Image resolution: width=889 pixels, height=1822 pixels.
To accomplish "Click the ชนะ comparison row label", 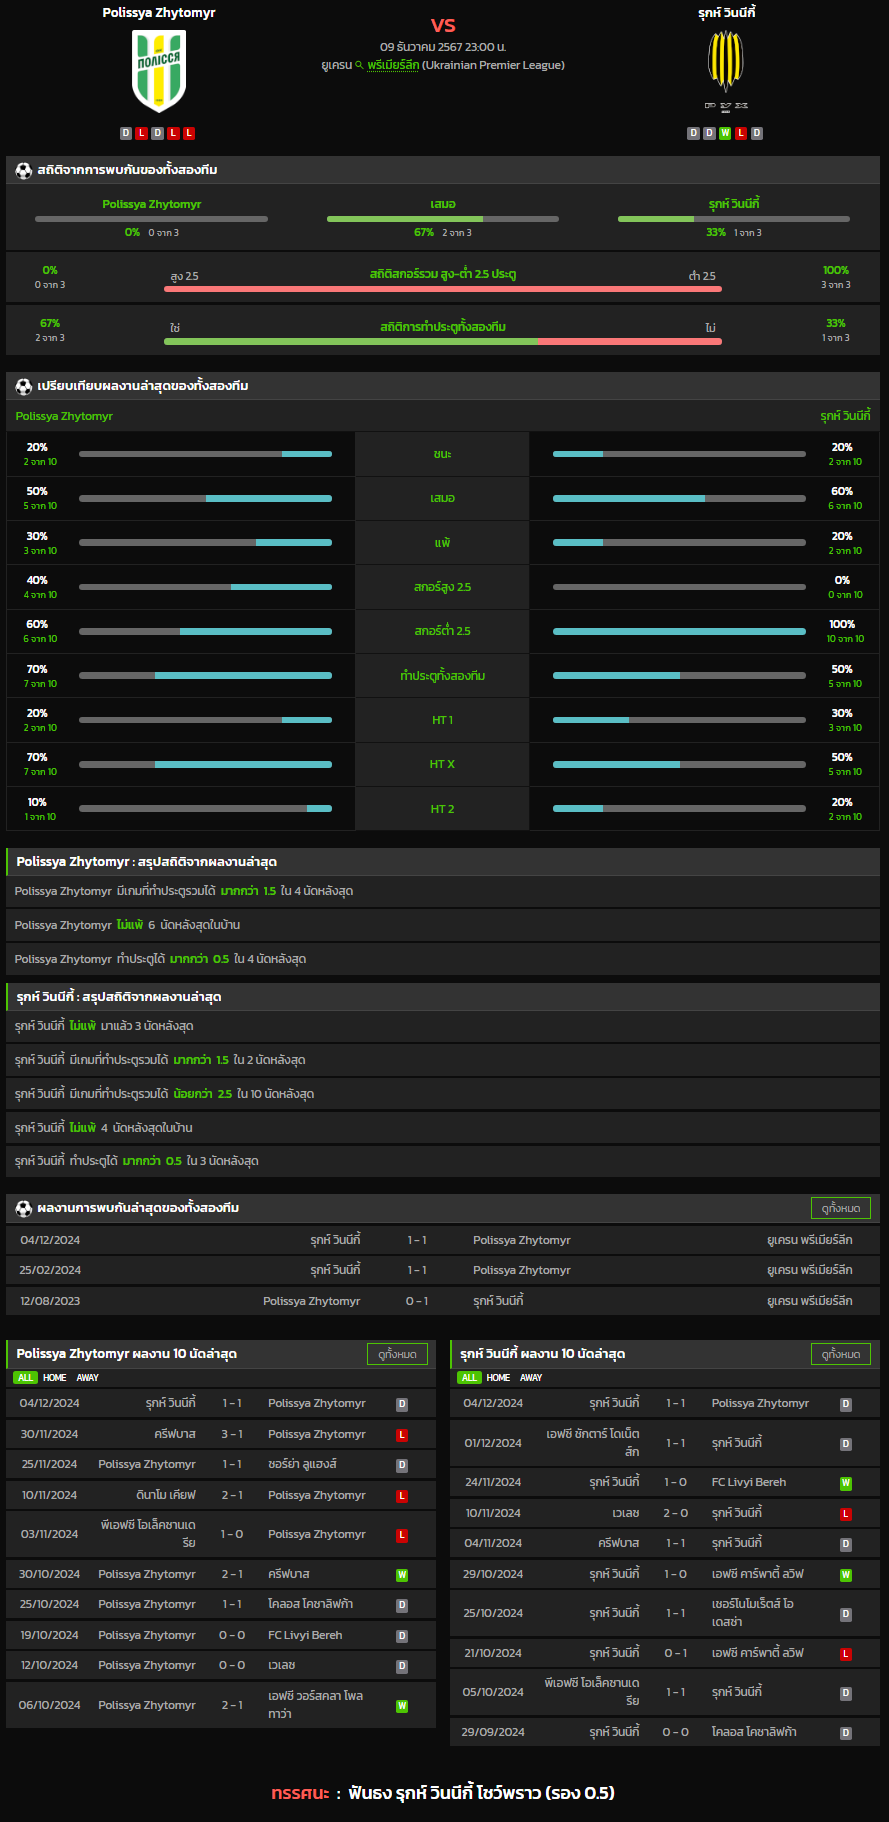I will pyautogui.click(x=443, y=454).
